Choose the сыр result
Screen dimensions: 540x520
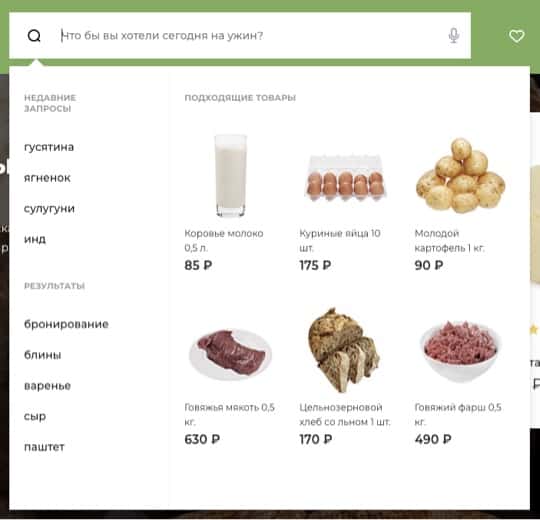(x=35, y=416)
